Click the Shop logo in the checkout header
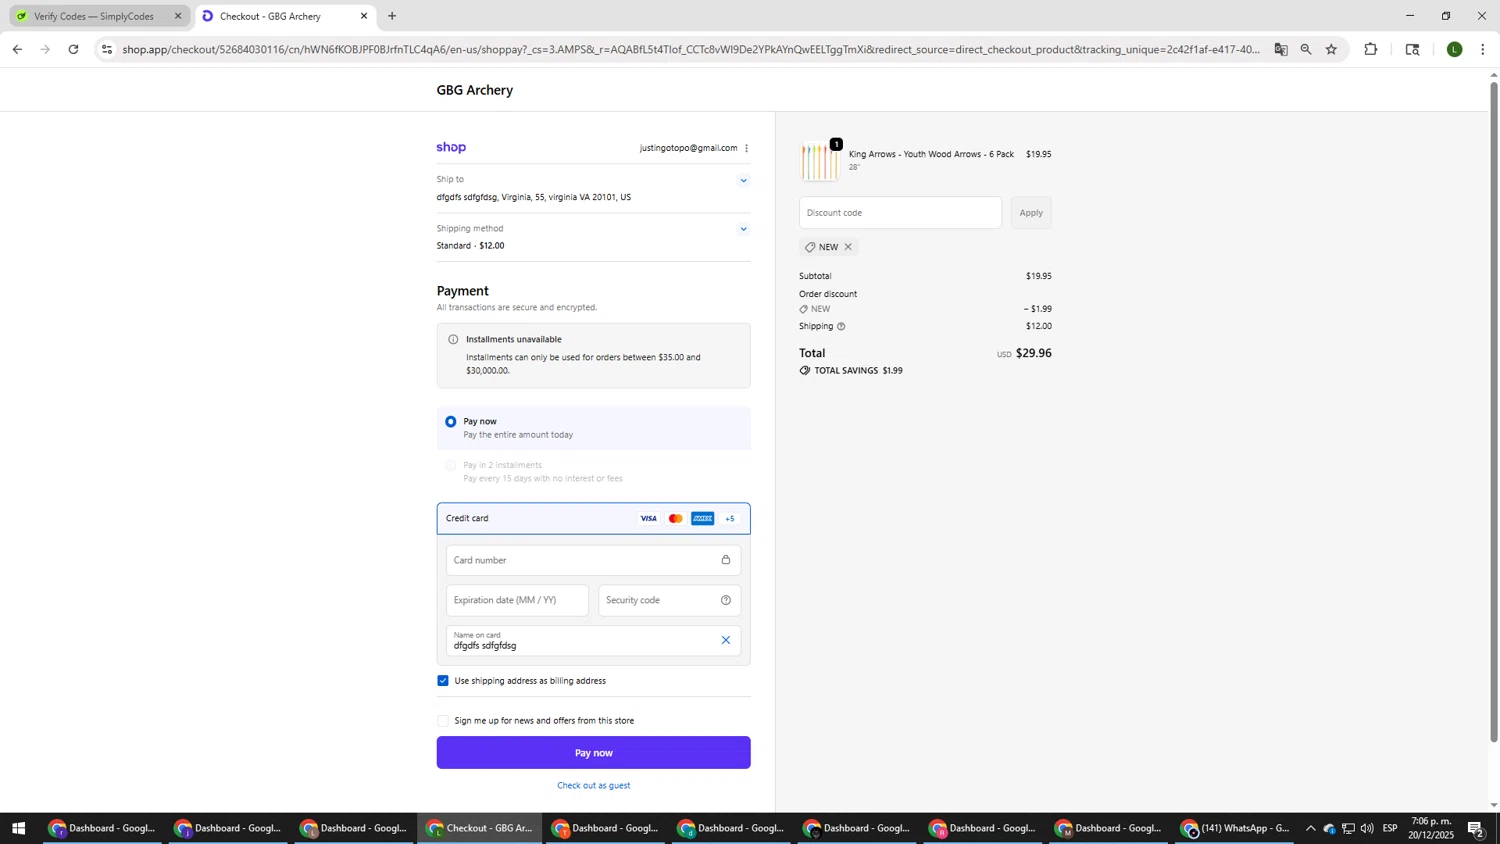1500x844 pixels. 451,148
